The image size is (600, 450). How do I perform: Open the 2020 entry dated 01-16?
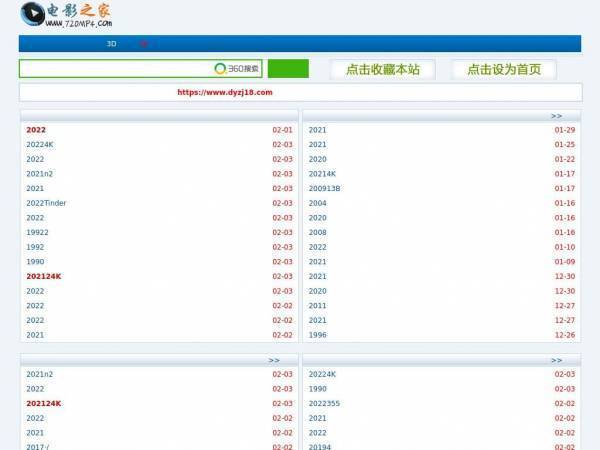[x=318, y=218]
